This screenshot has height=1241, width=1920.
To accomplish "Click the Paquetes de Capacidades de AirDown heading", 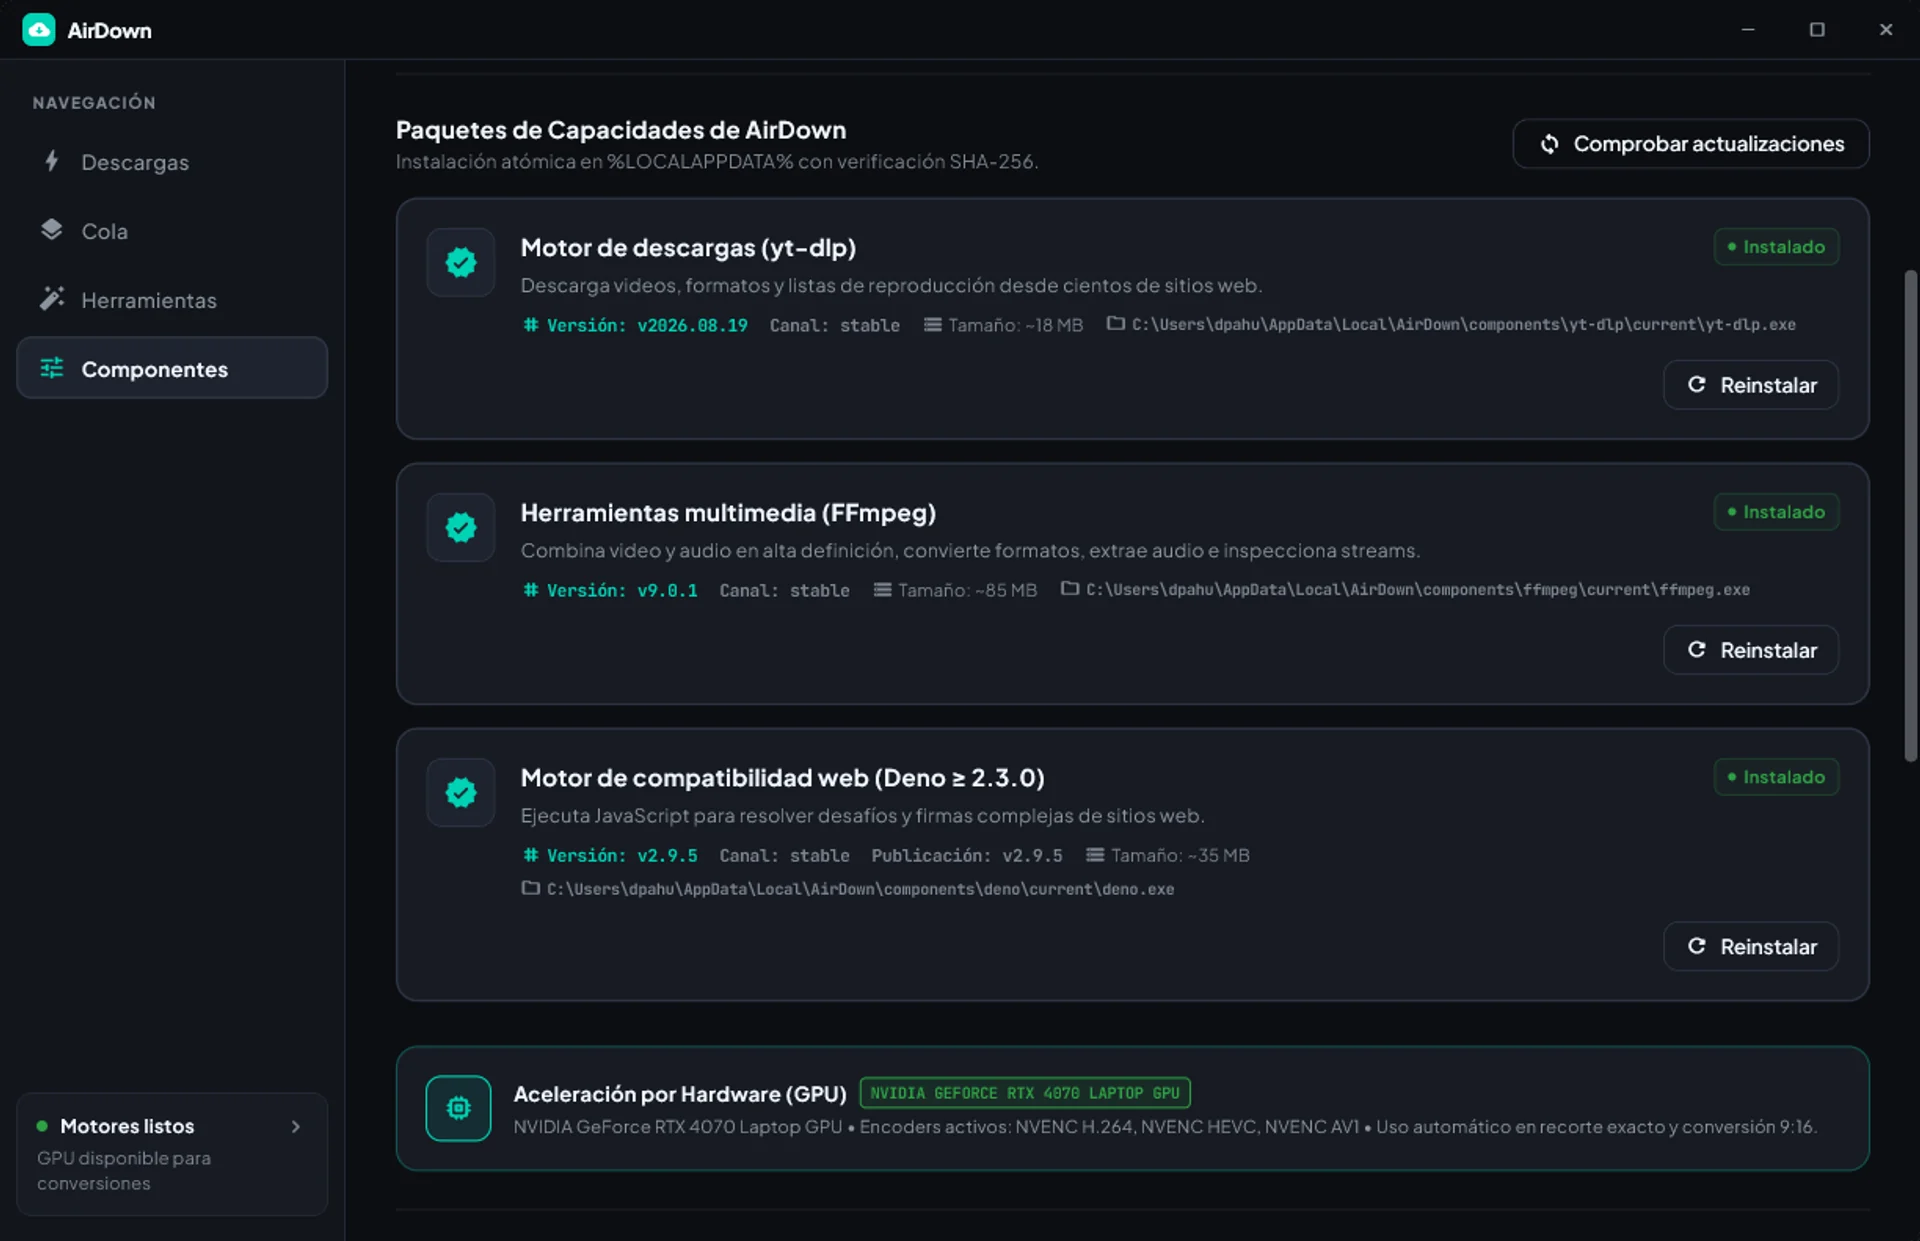I will (x=621, y=130).
